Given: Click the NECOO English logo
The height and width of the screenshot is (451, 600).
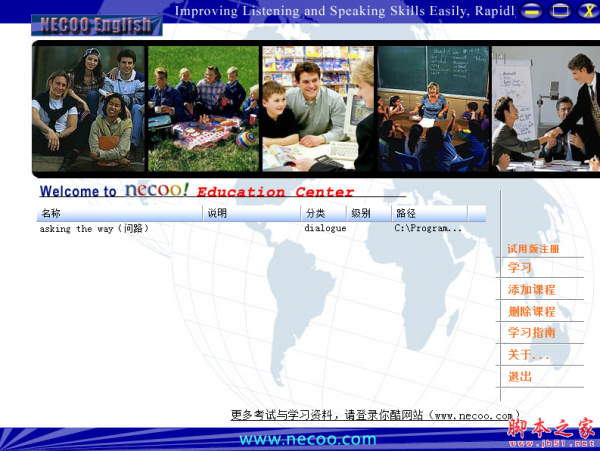Looking at the screenshot, I should [x=96, y=25].
